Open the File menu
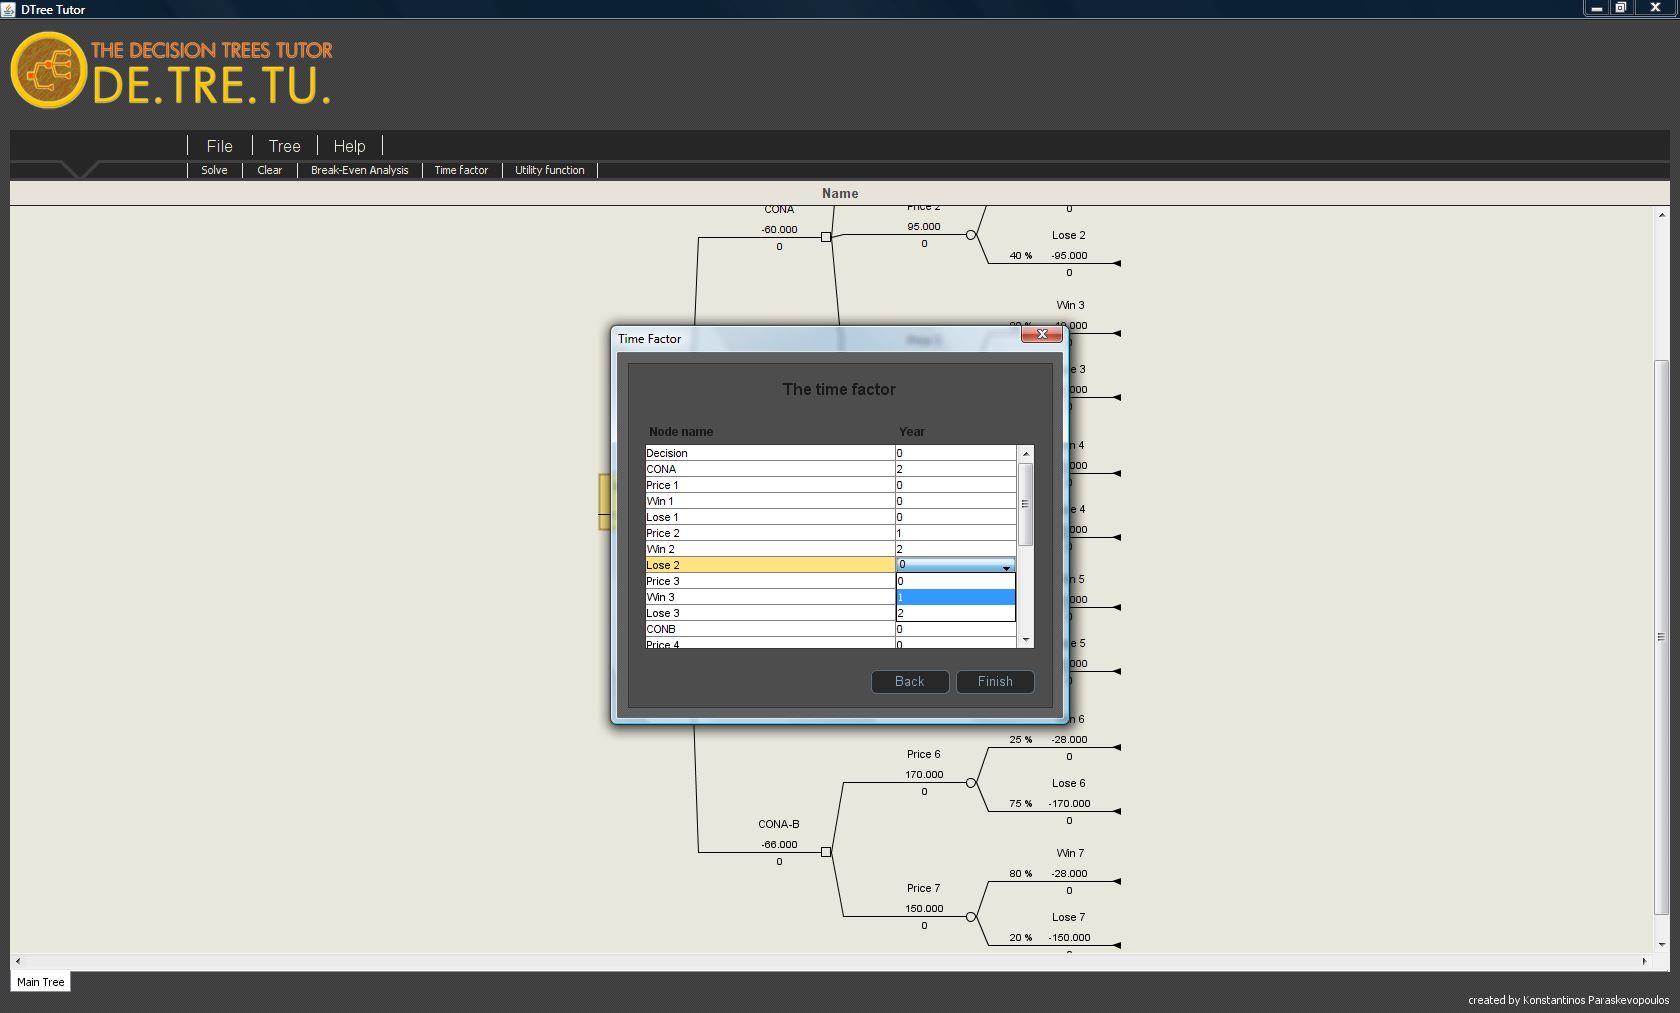 [219, 146]
